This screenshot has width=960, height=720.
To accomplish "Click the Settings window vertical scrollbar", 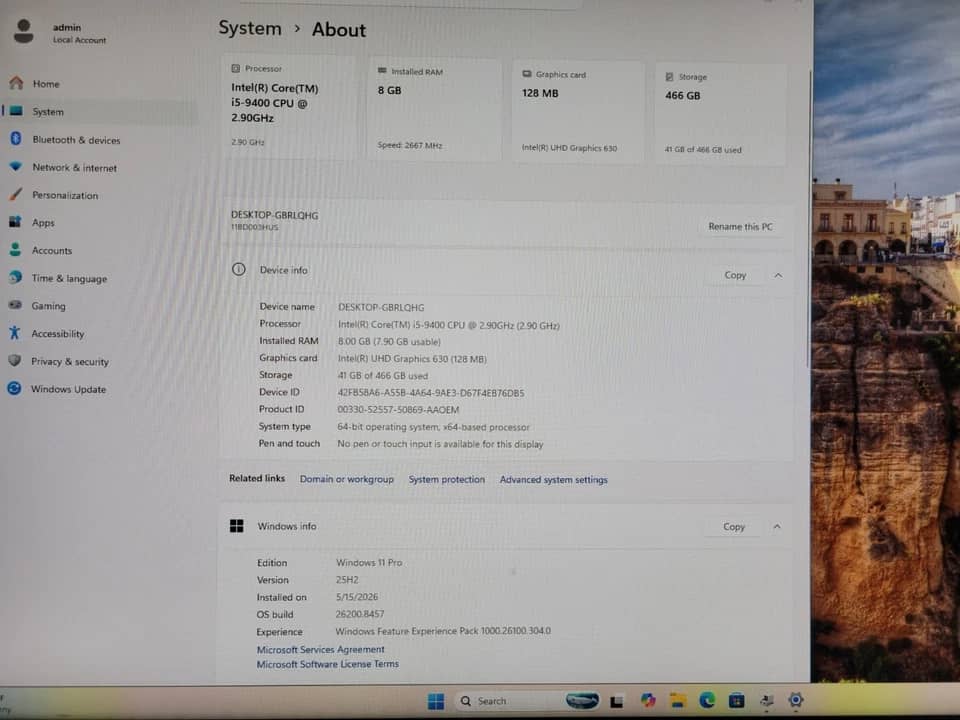I will tap(809, 220).
